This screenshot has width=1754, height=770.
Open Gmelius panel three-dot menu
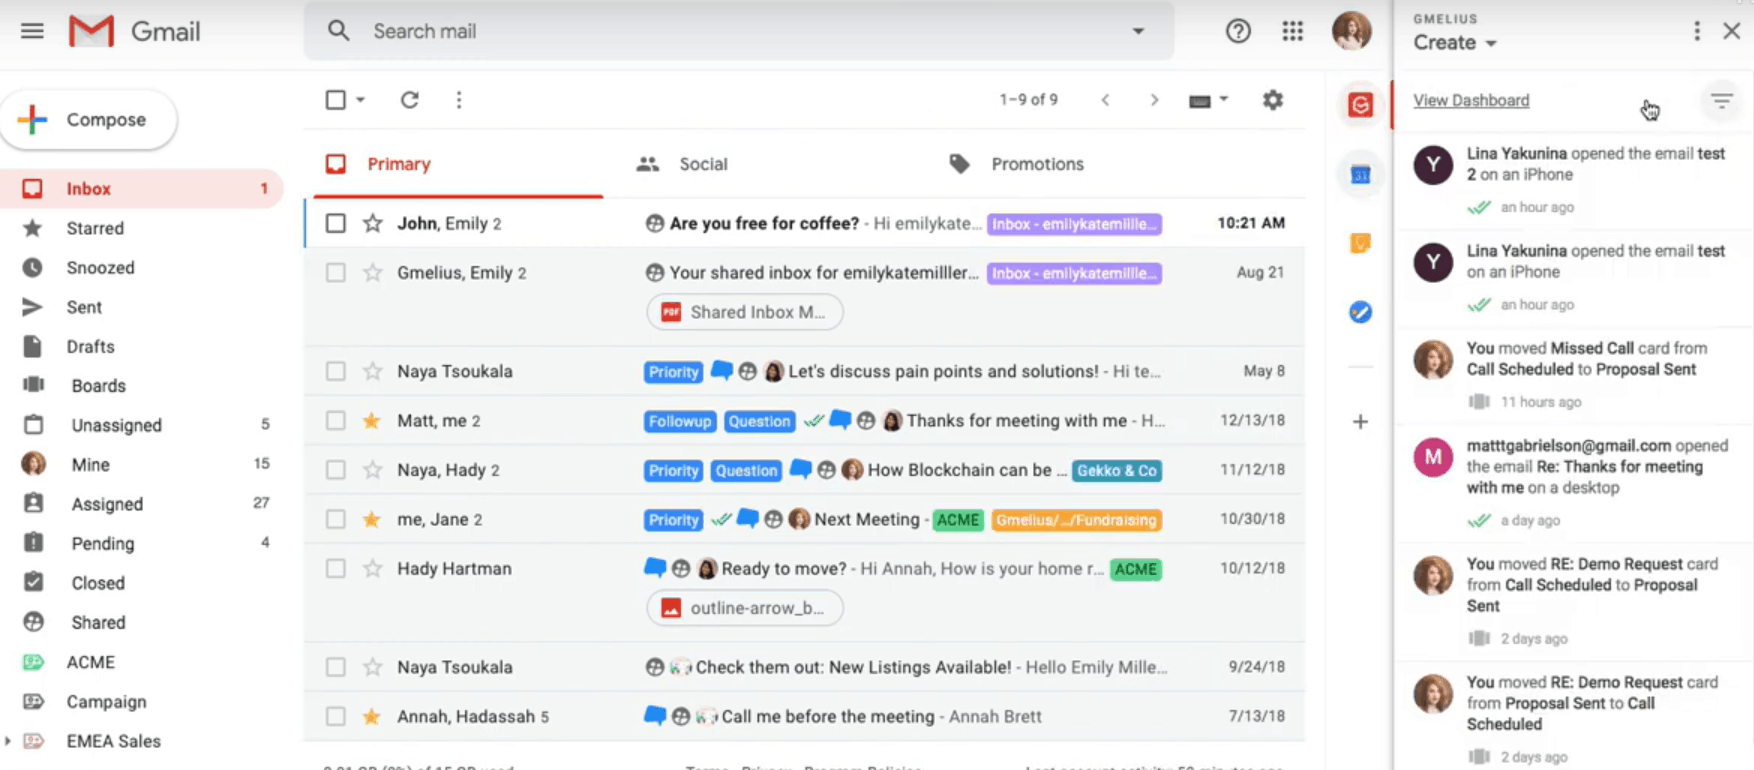coord(1697,31)
